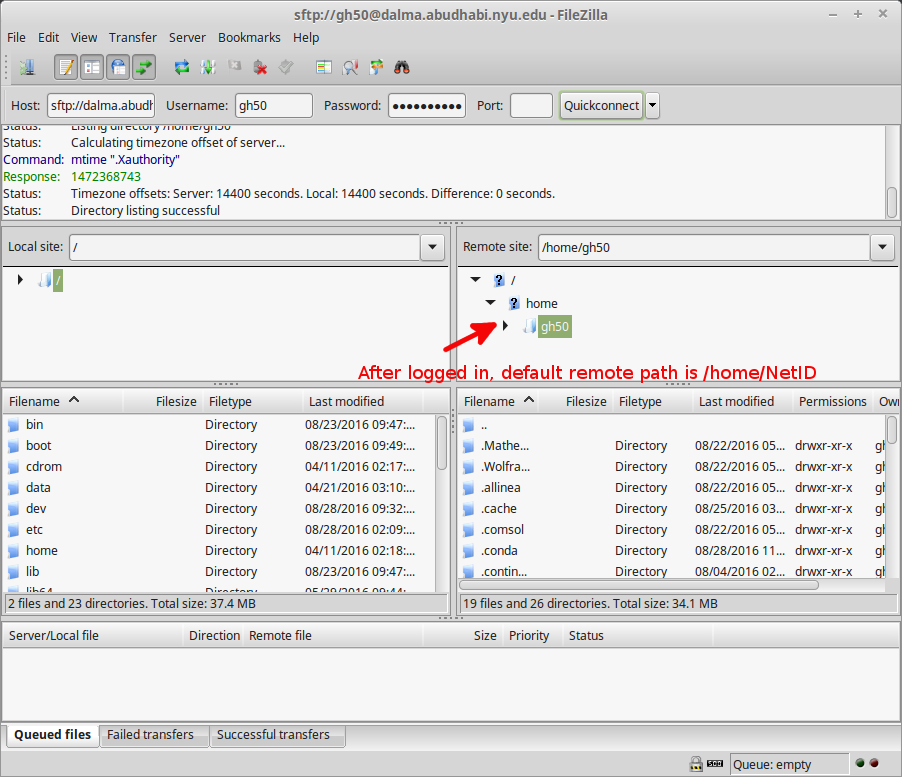Expand the gh50 folder in remote tree
Image resolution: width=902 pixels, height=777 pixels.
505,326
